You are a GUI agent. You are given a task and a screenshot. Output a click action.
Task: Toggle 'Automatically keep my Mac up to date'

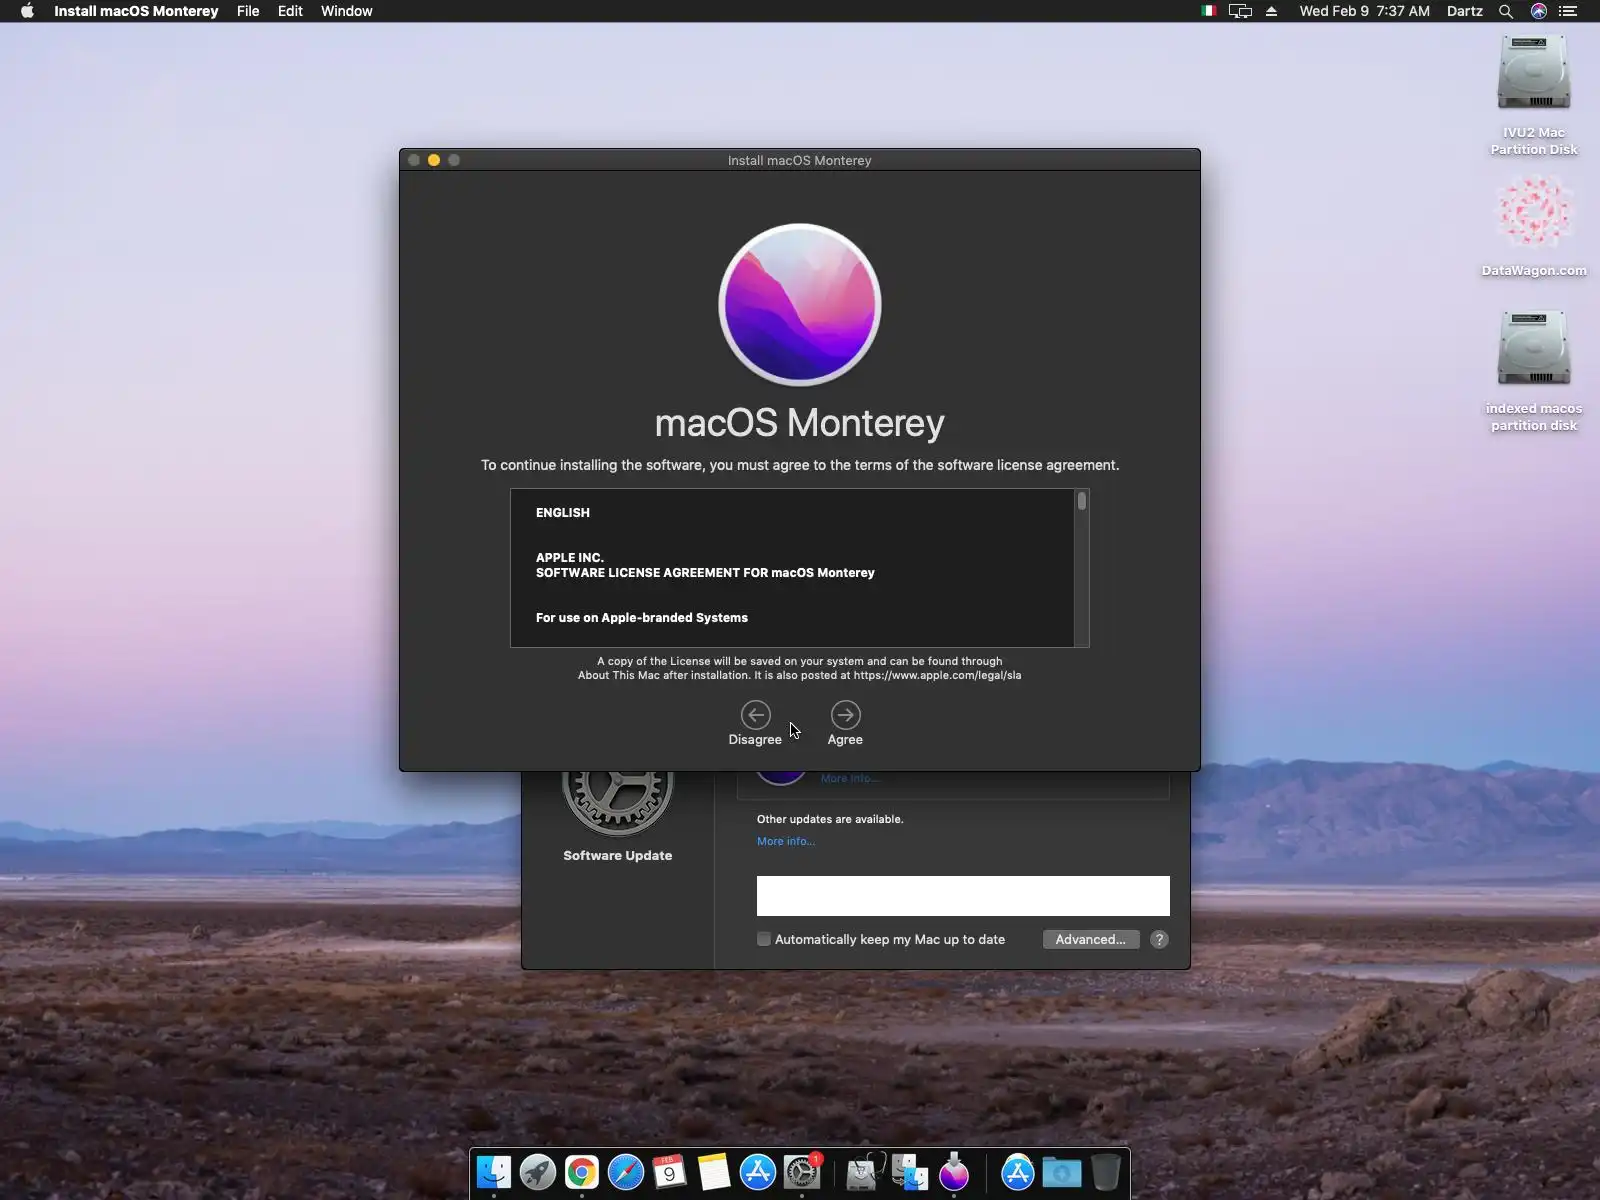[764, 939]
